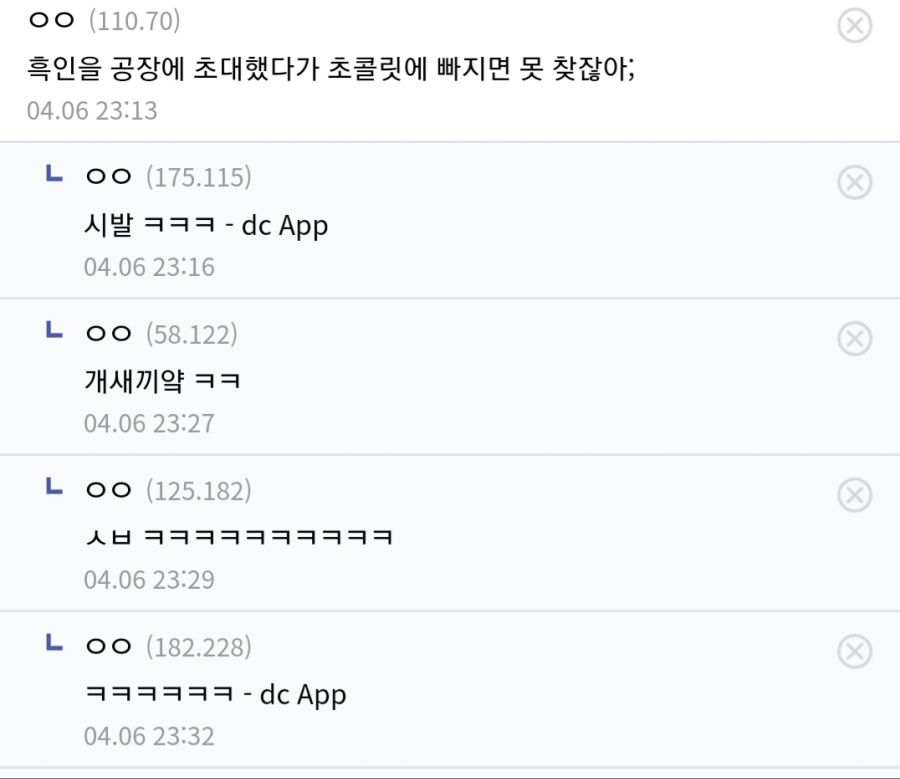Click the top comment body text posted at 23:13
900x779 pixels.
tap(331, 68)
